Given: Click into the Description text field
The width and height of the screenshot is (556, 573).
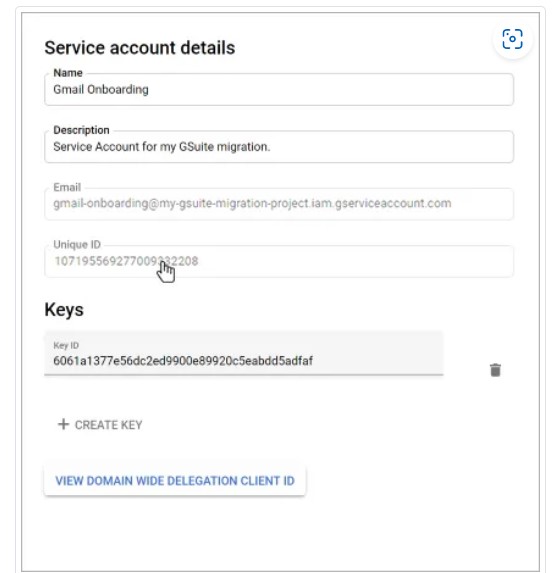Looking at the screenshot, I should point(279,147).
